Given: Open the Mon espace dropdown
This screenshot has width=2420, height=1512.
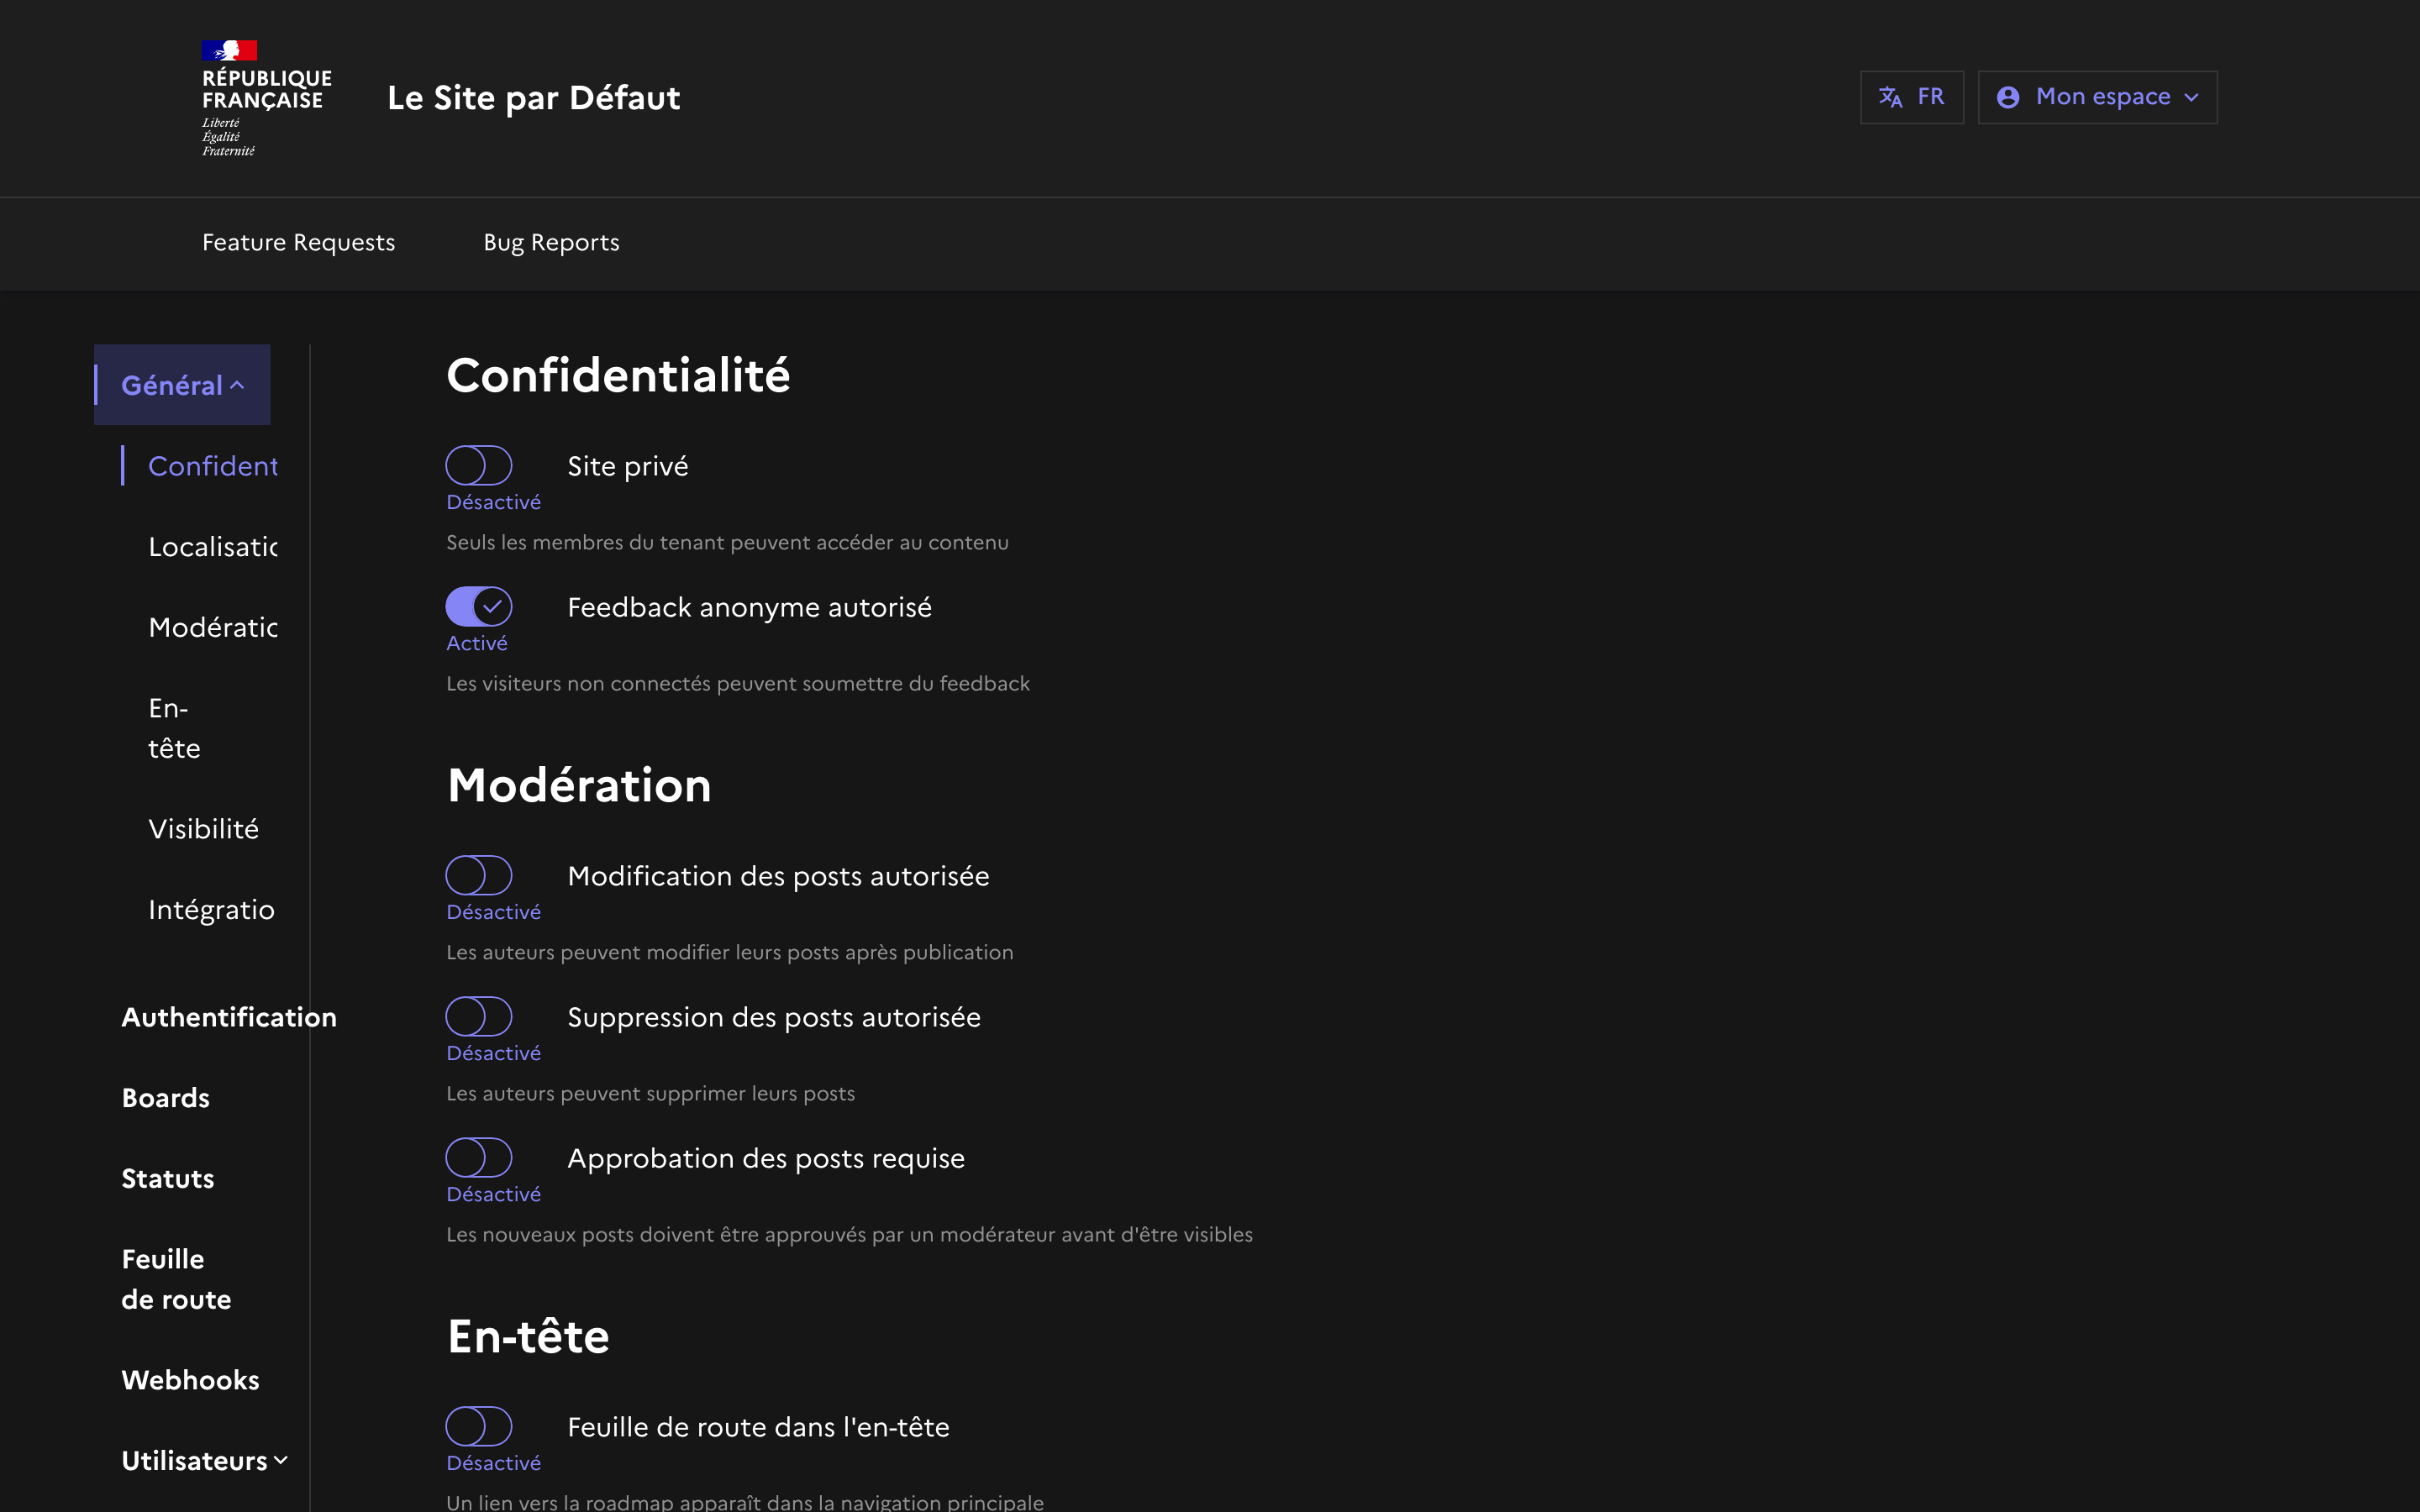Looking at the screenshot, I should pos(2097,97).
